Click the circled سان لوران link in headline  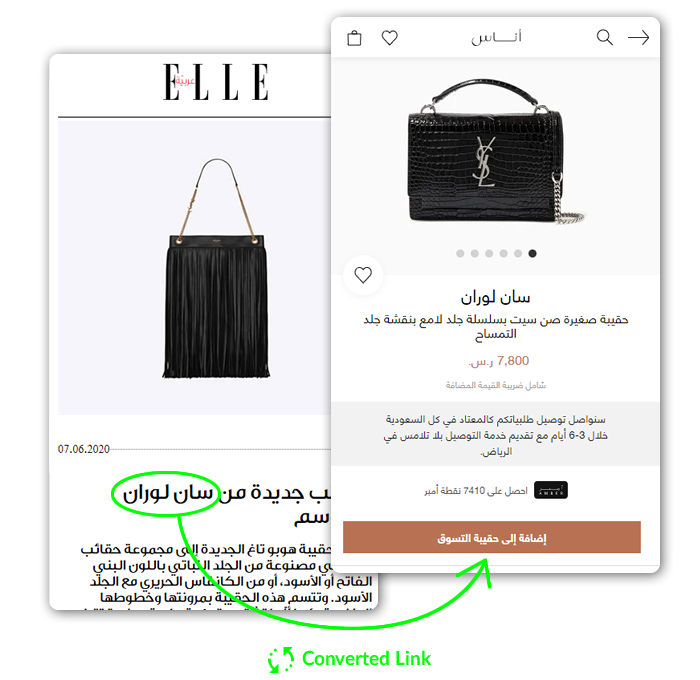pyautogui.click(x=168, y=493)
